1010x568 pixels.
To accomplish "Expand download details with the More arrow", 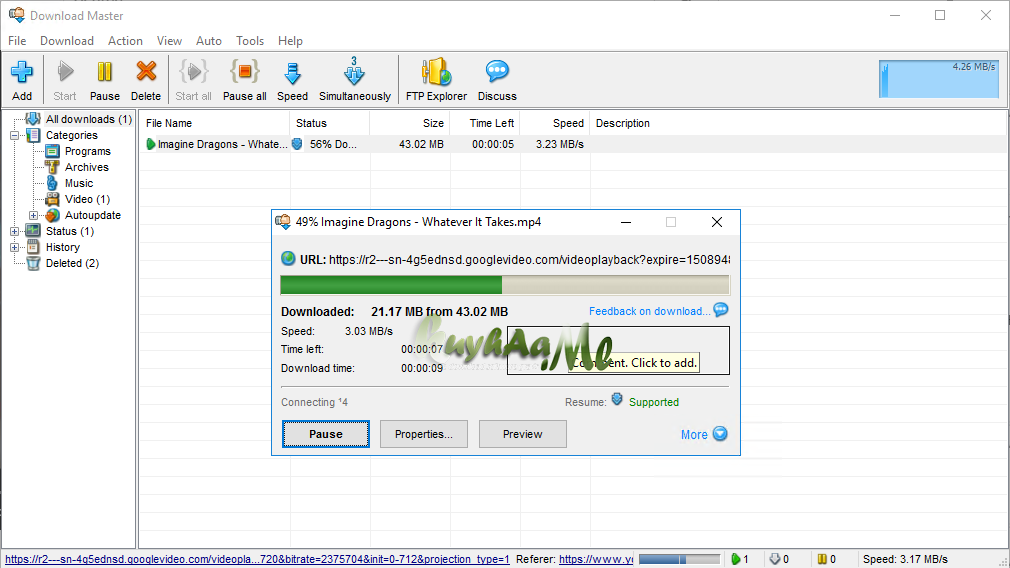I will coord(720,434).
